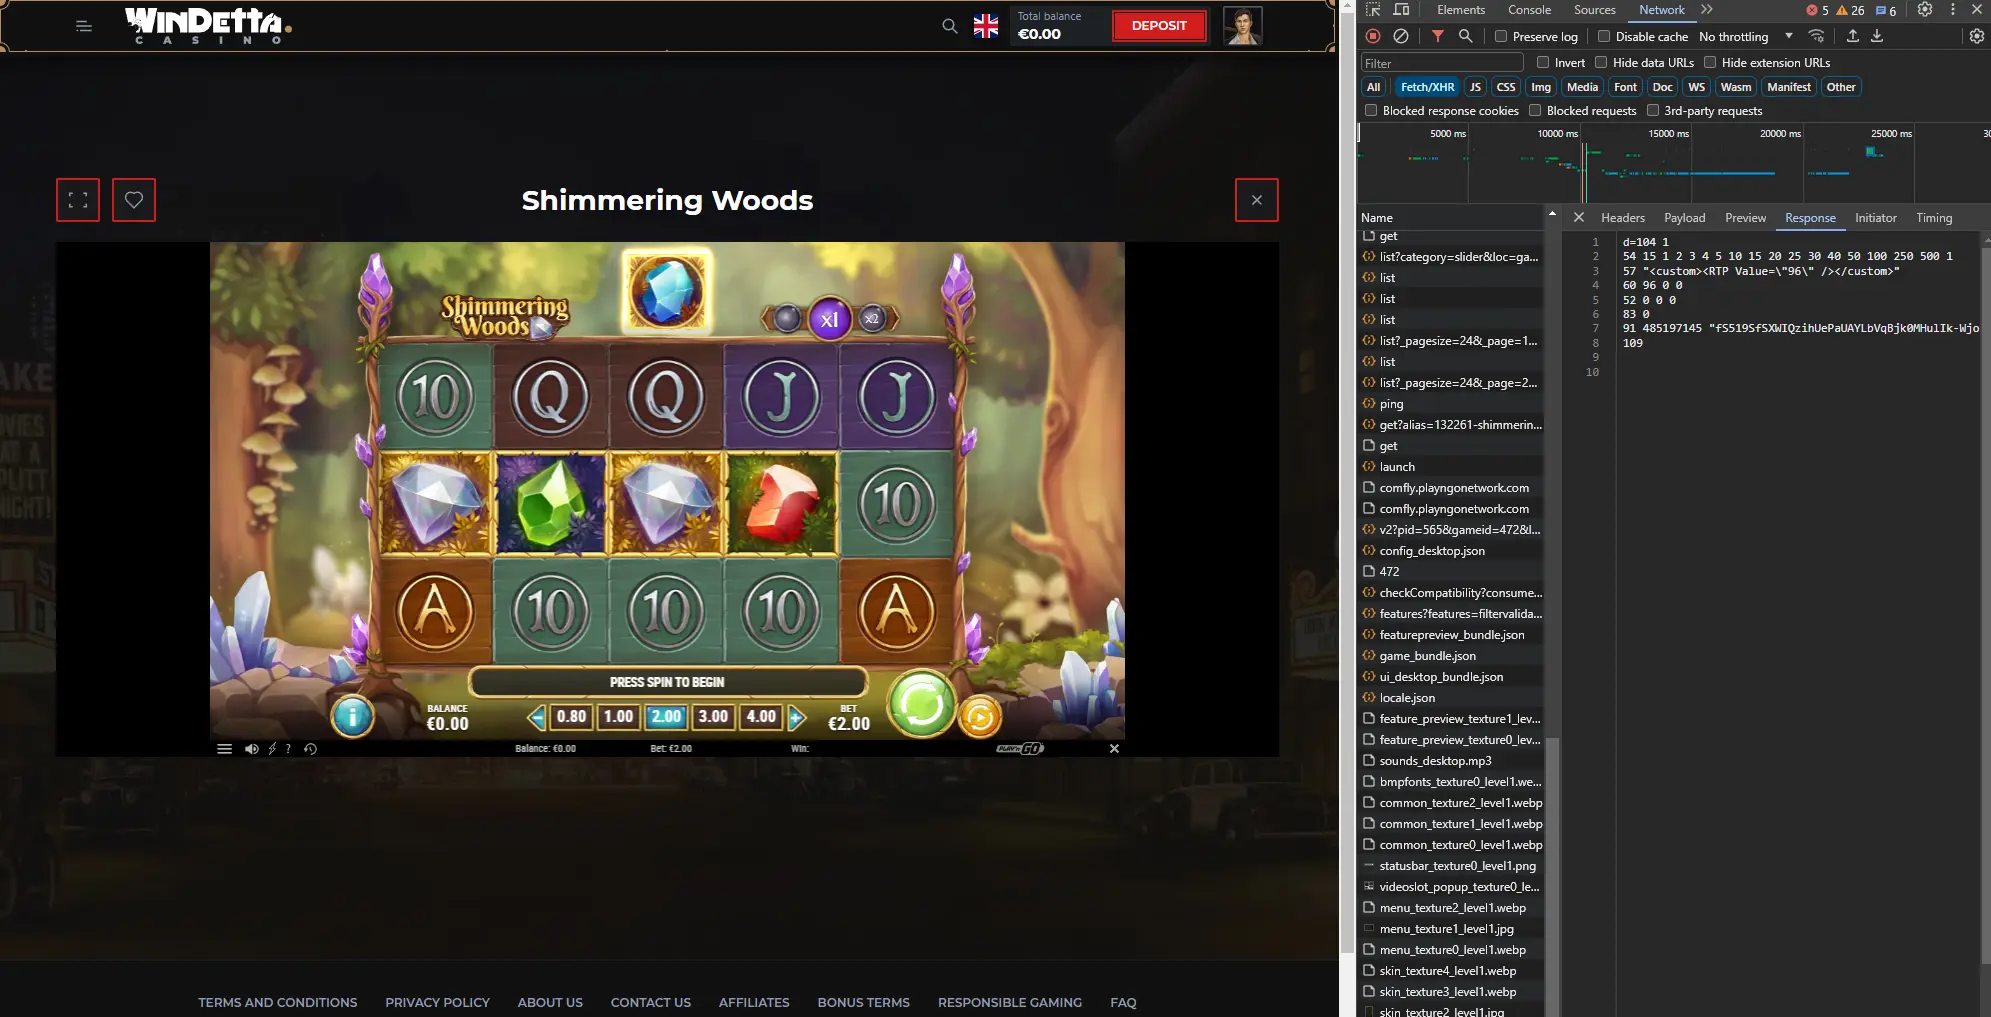1991x1017 pixels.
Task: Check the Invert filter checkbox
Action: (1543, 62)
